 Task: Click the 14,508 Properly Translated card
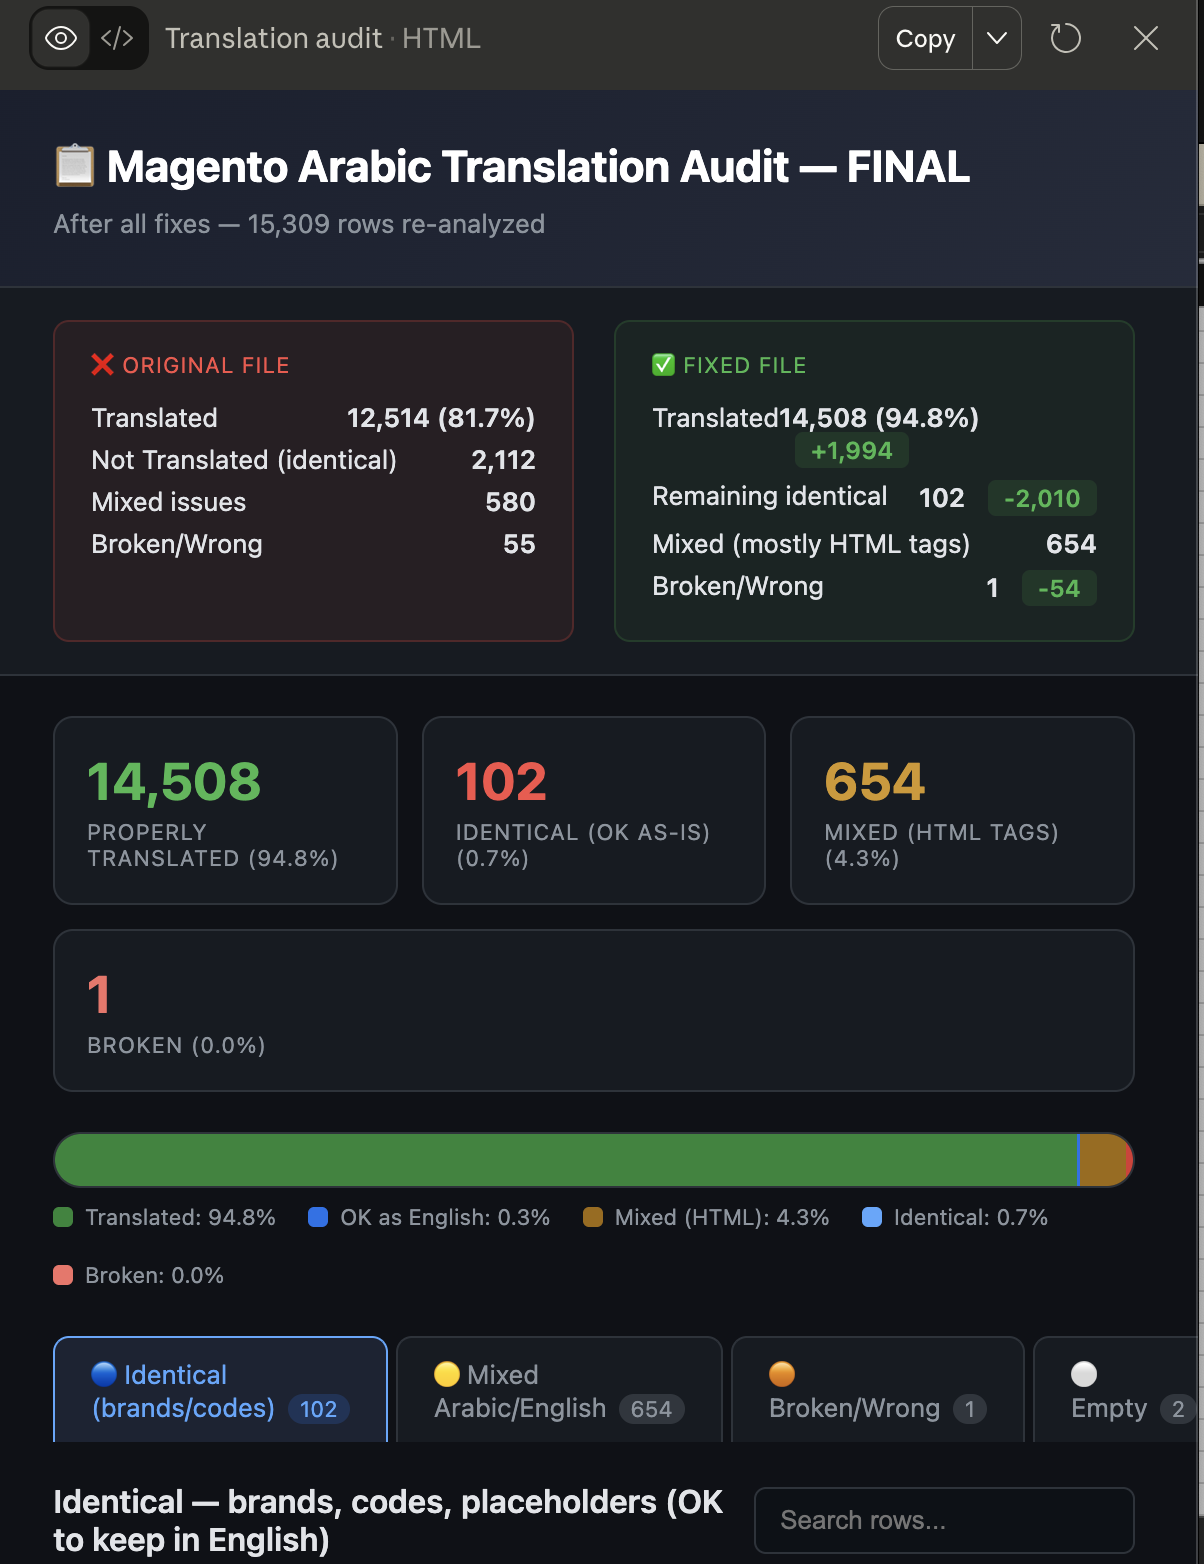pyautogui.click(x=225, y=810)
